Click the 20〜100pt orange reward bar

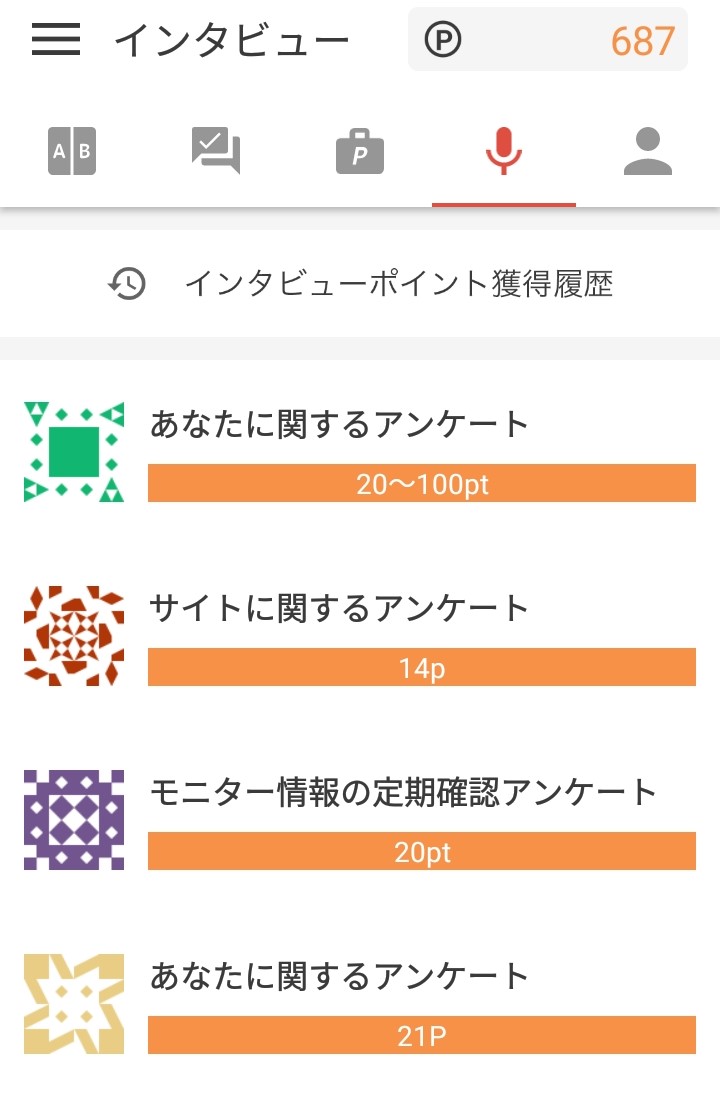coord(421,484)
